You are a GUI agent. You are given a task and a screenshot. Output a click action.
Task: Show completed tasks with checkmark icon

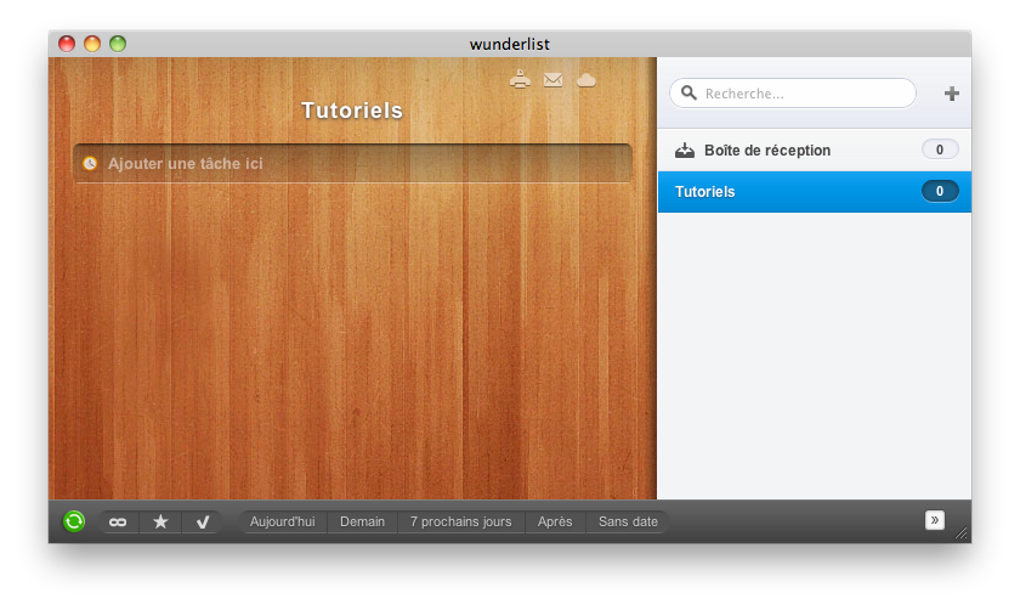[x=202, y=522]
